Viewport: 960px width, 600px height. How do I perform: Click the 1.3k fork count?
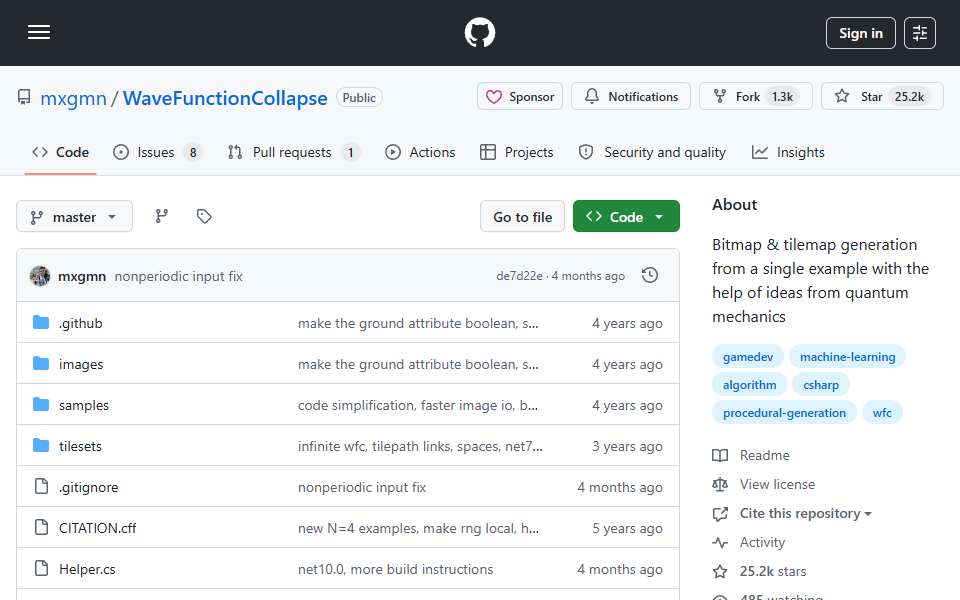(x=782, y=97)
